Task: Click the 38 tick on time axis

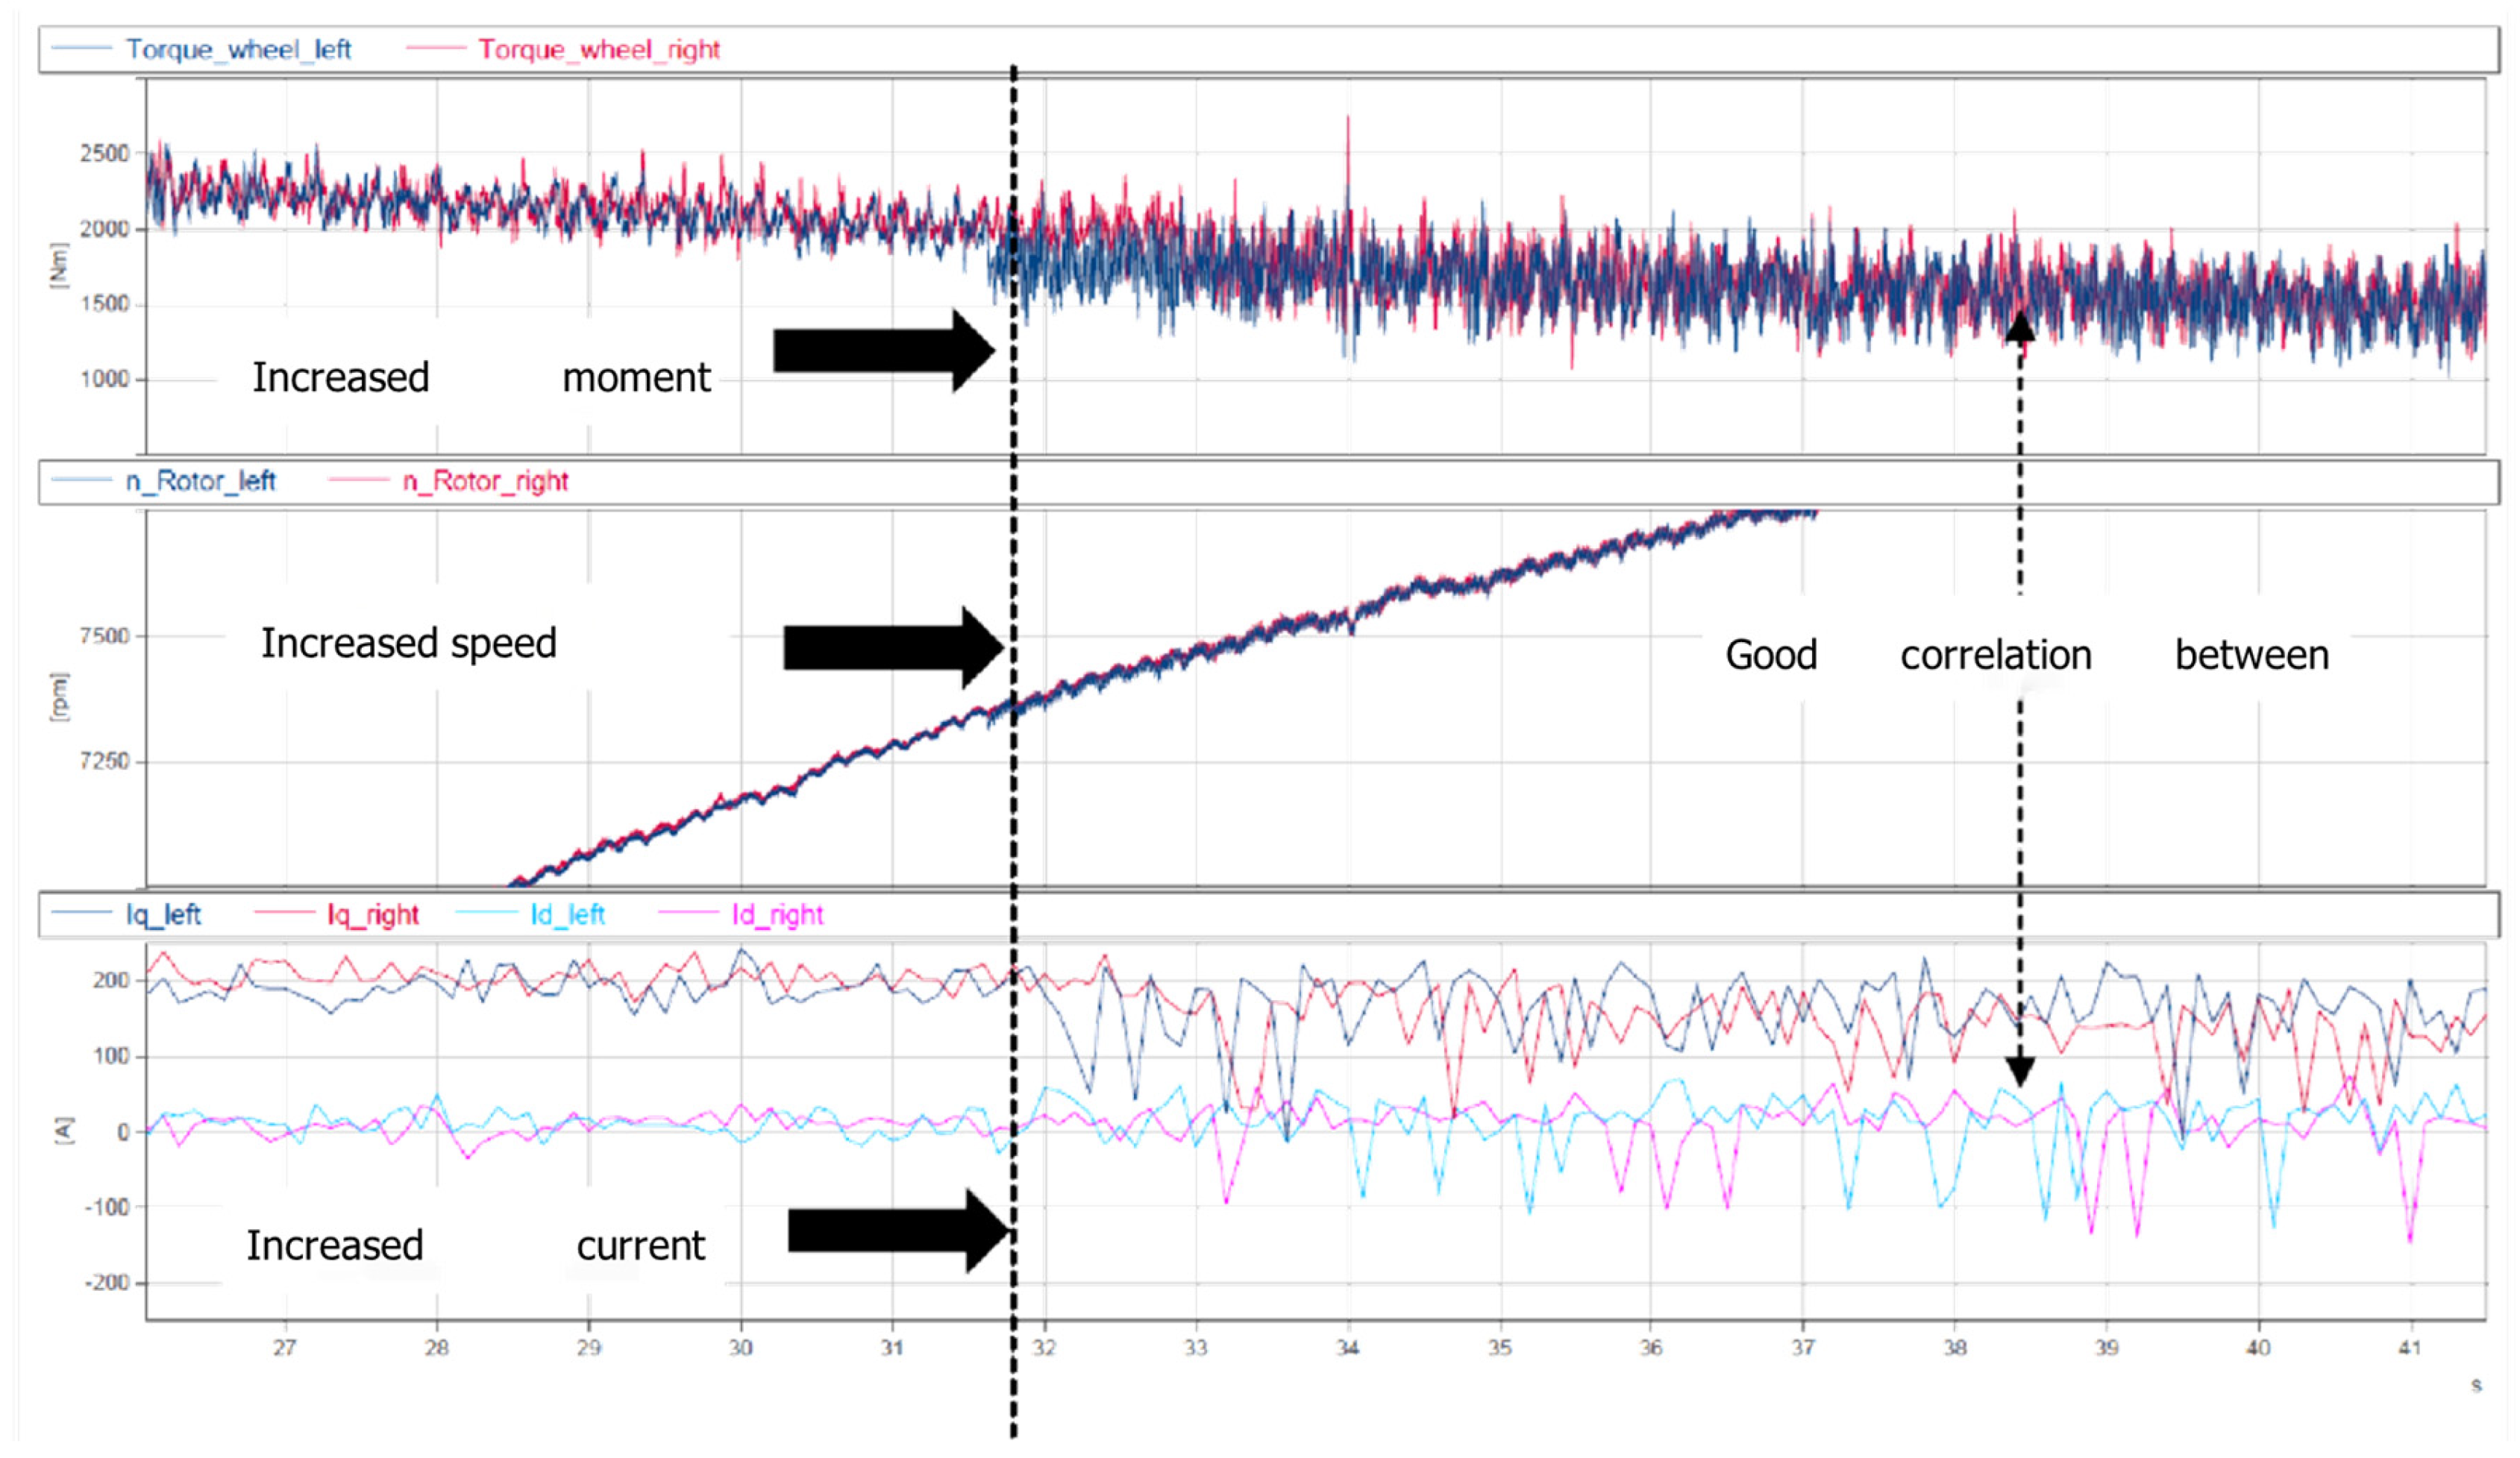Action: pos(1955,1347)
